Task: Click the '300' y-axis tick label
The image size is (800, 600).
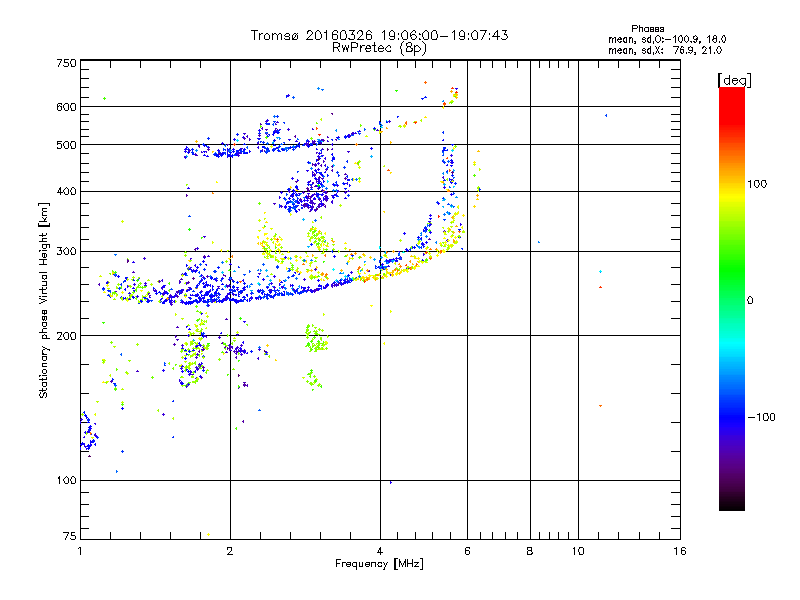Action: (x=66, y=252)
